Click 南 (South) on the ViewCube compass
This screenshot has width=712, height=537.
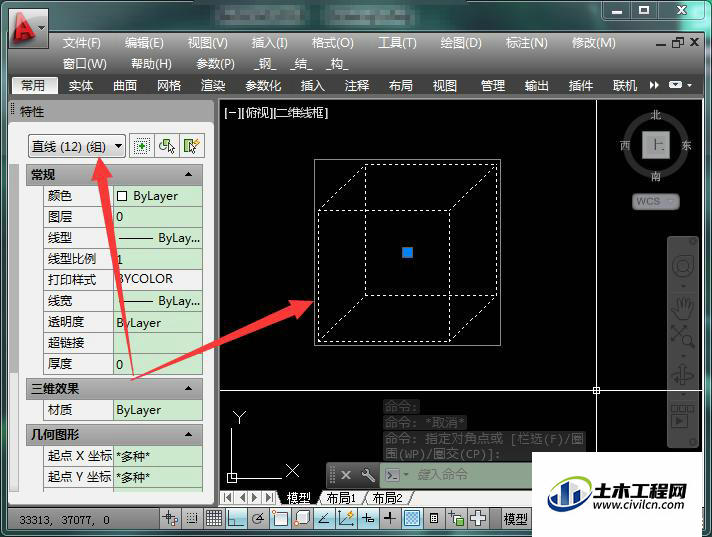click(x=656, y=176)
